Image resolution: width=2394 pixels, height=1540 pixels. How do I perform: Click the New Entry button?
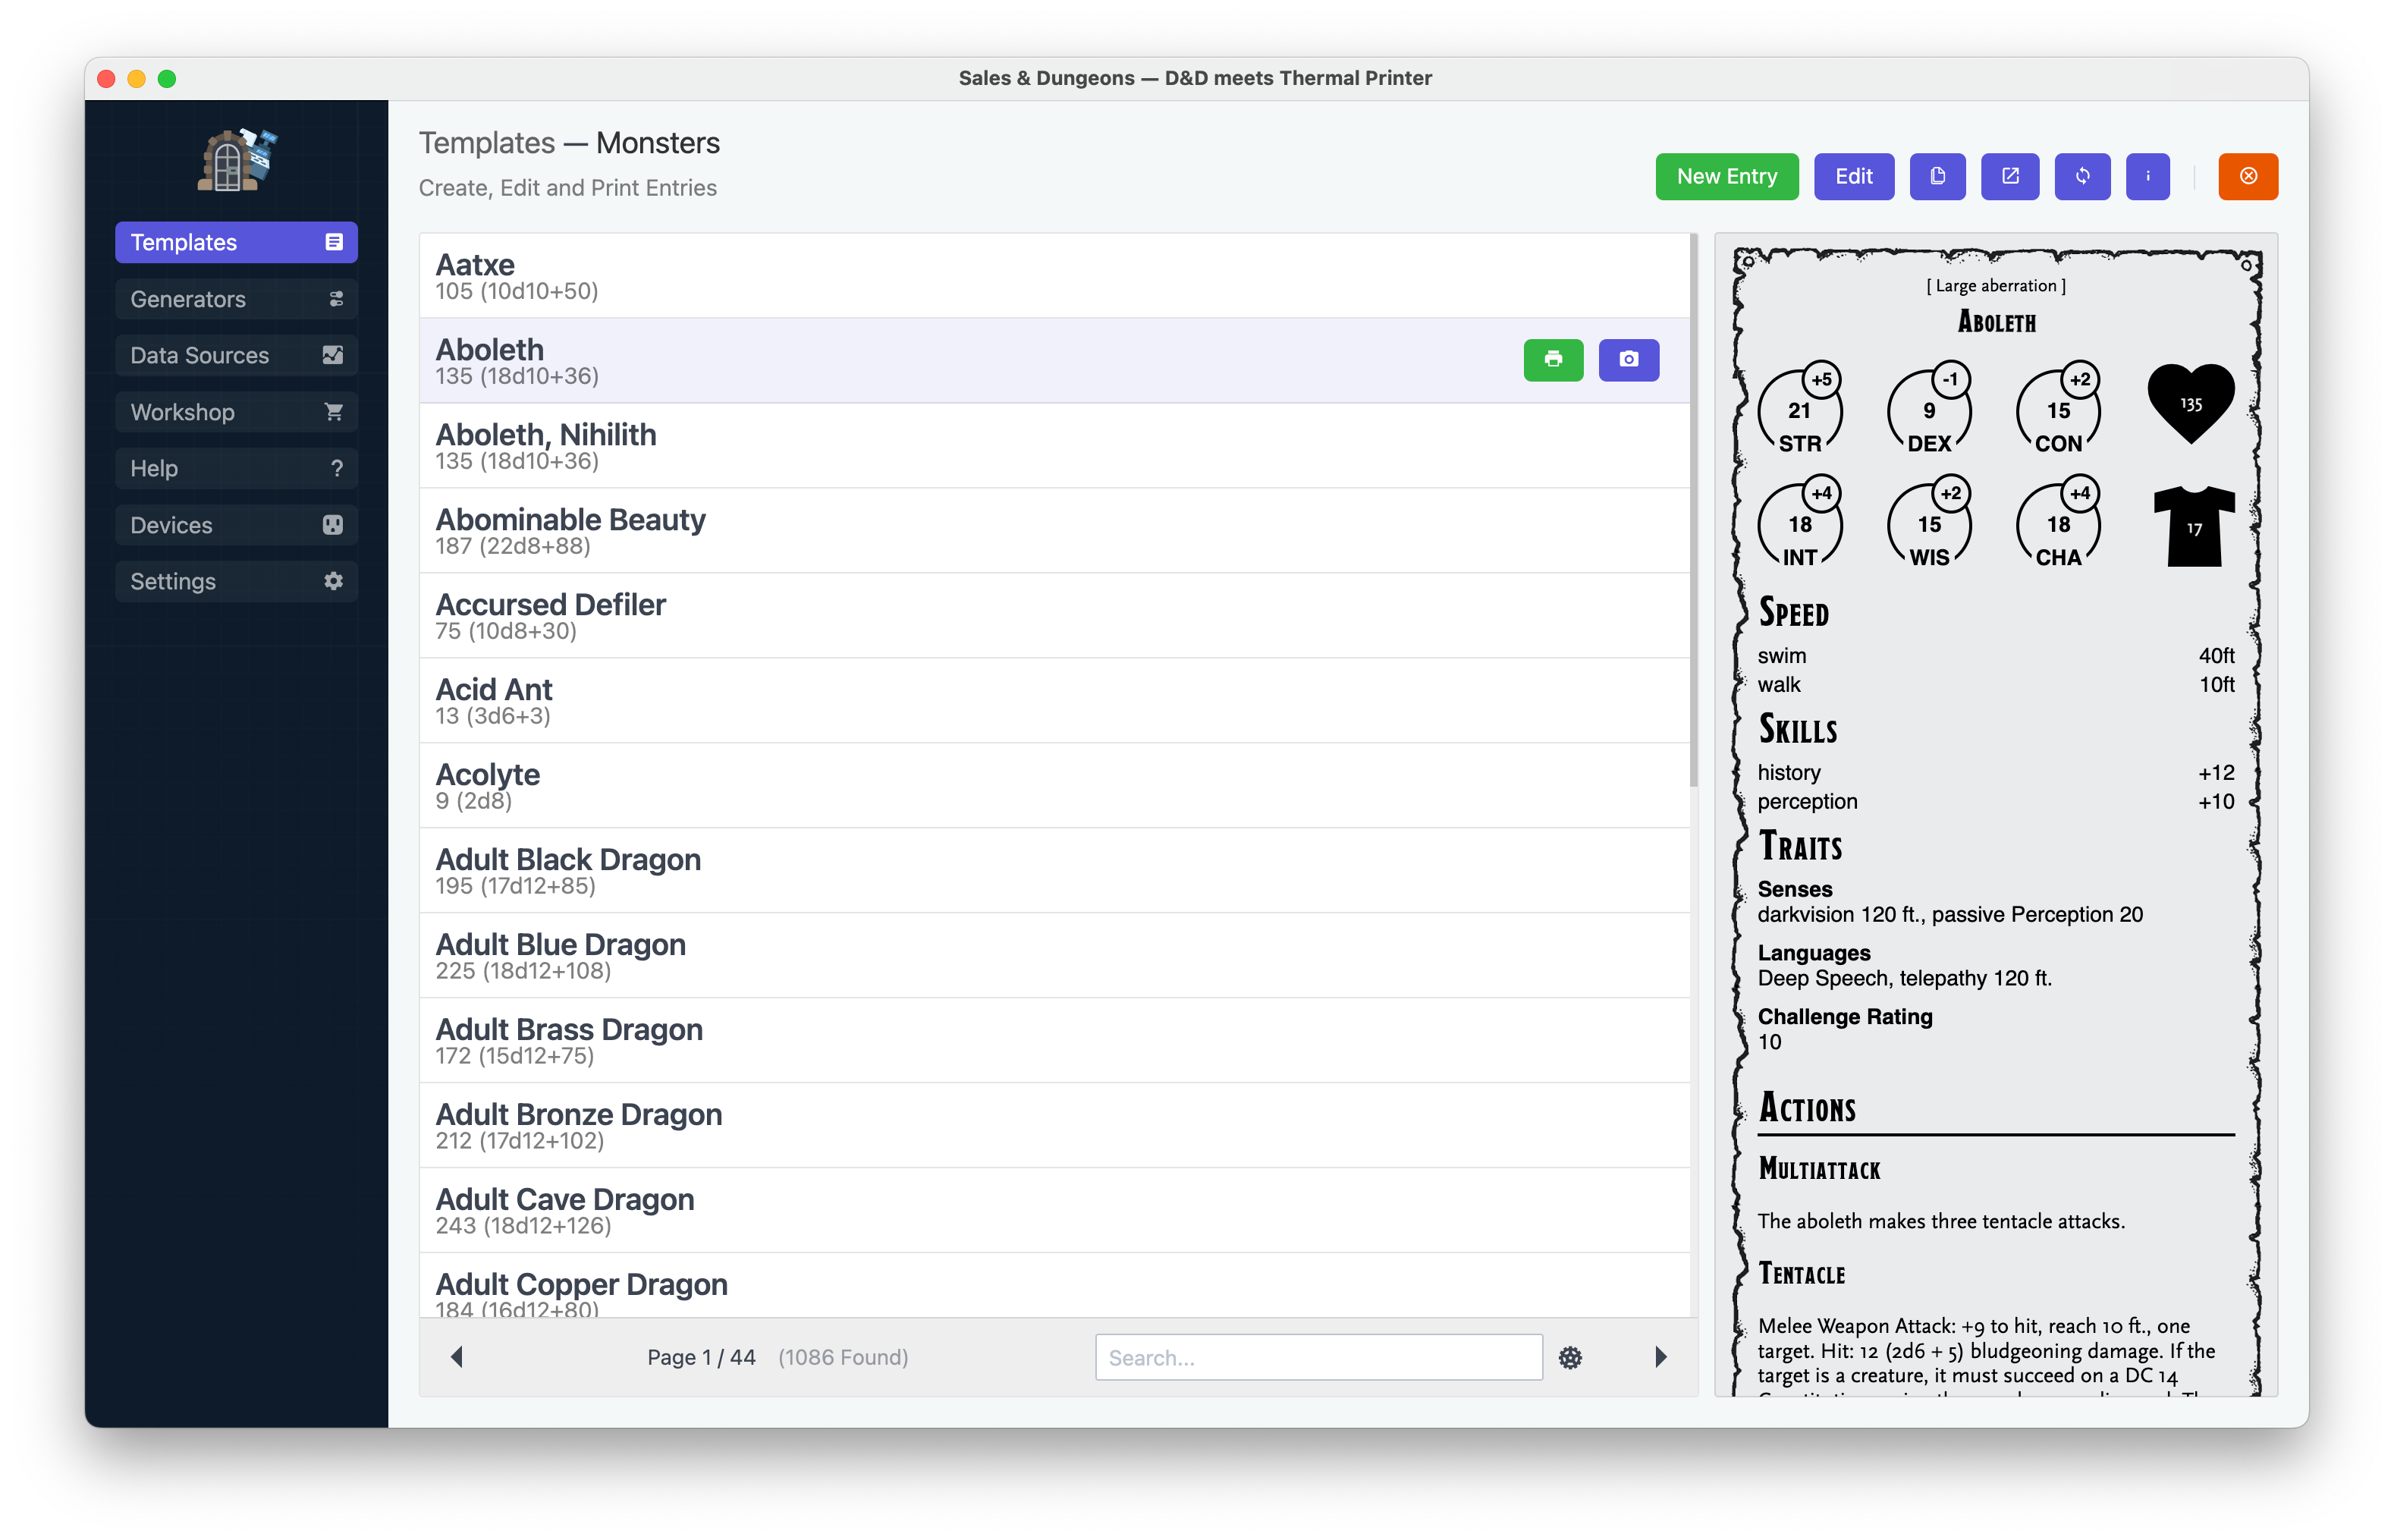click(1726, 177)
